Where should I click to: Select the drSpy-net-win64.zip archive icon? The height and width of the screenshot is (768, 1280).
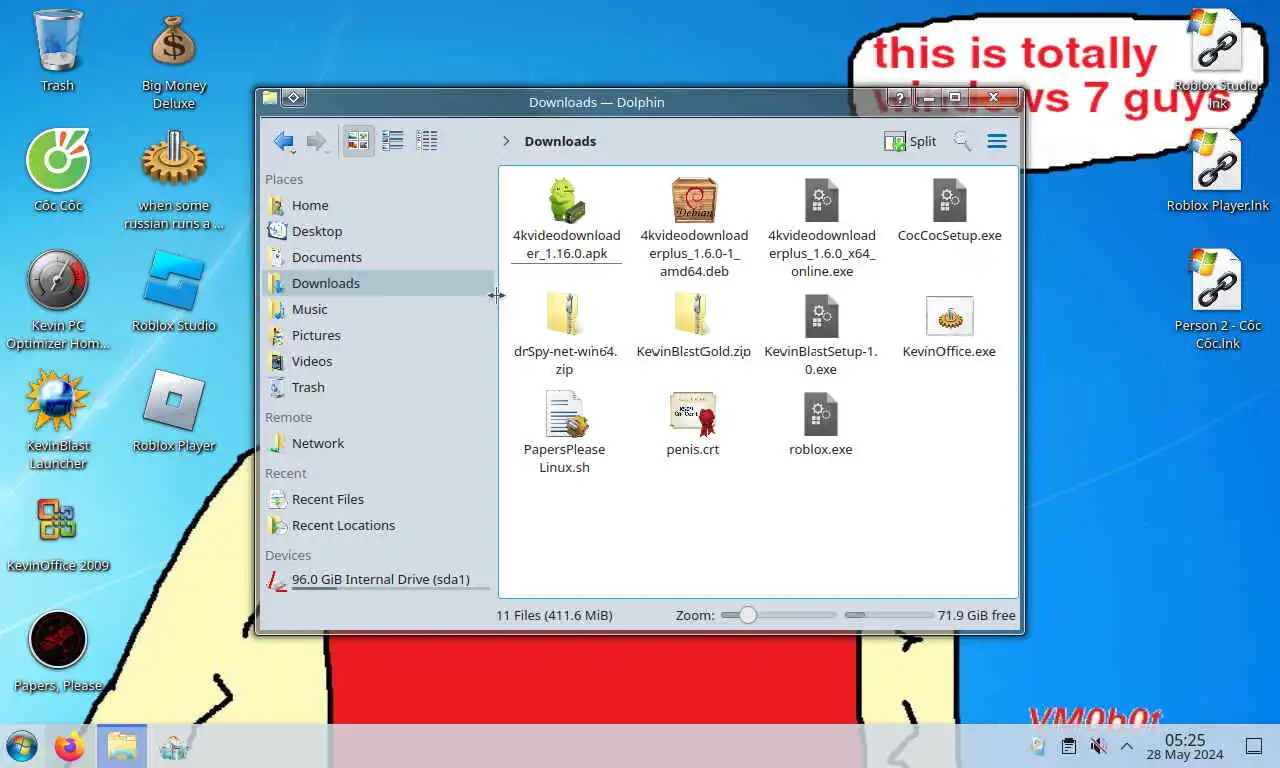click(x=566, y=315)
